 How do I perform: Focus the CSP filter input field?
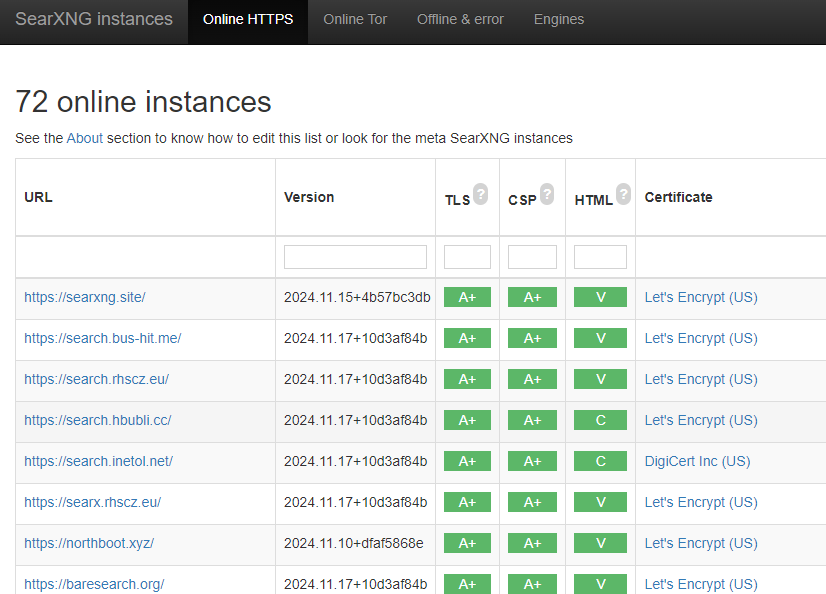(532, 257)
